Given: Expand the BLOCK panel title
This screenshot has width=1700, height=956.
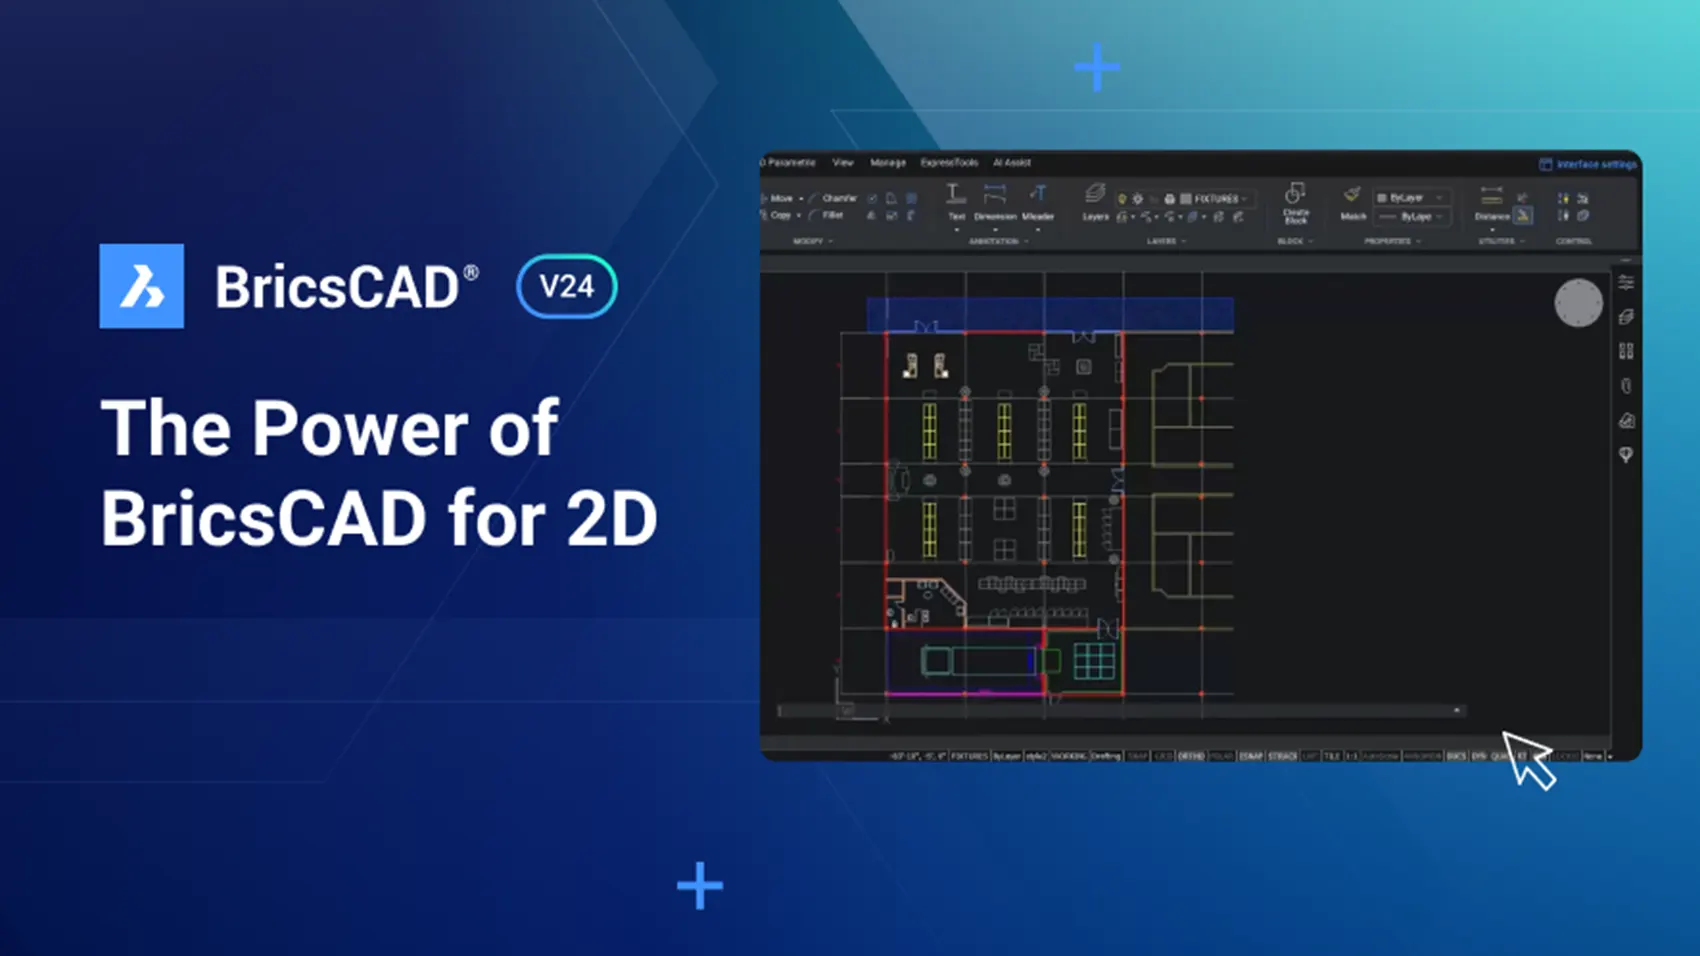Looking at the screenshot, I should (x=1296, y=241).
